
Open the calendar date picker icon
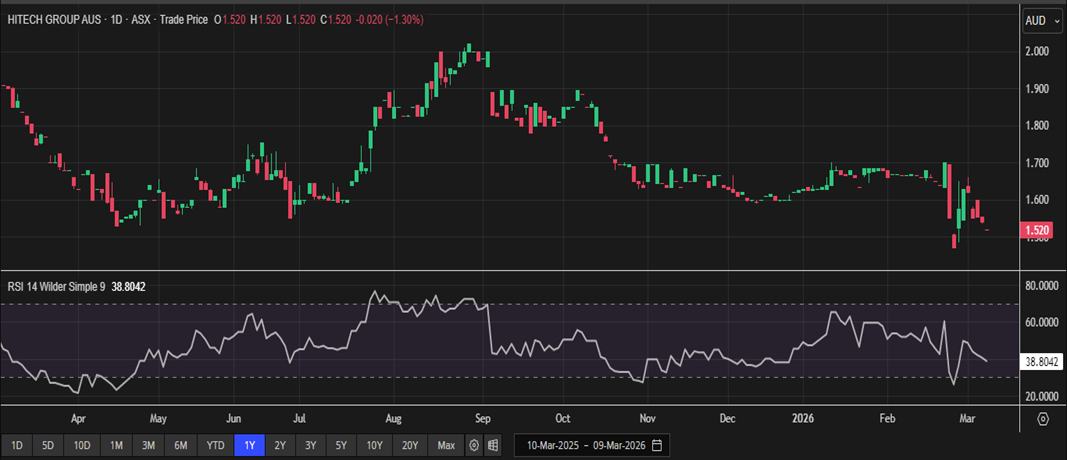point(656,444)
